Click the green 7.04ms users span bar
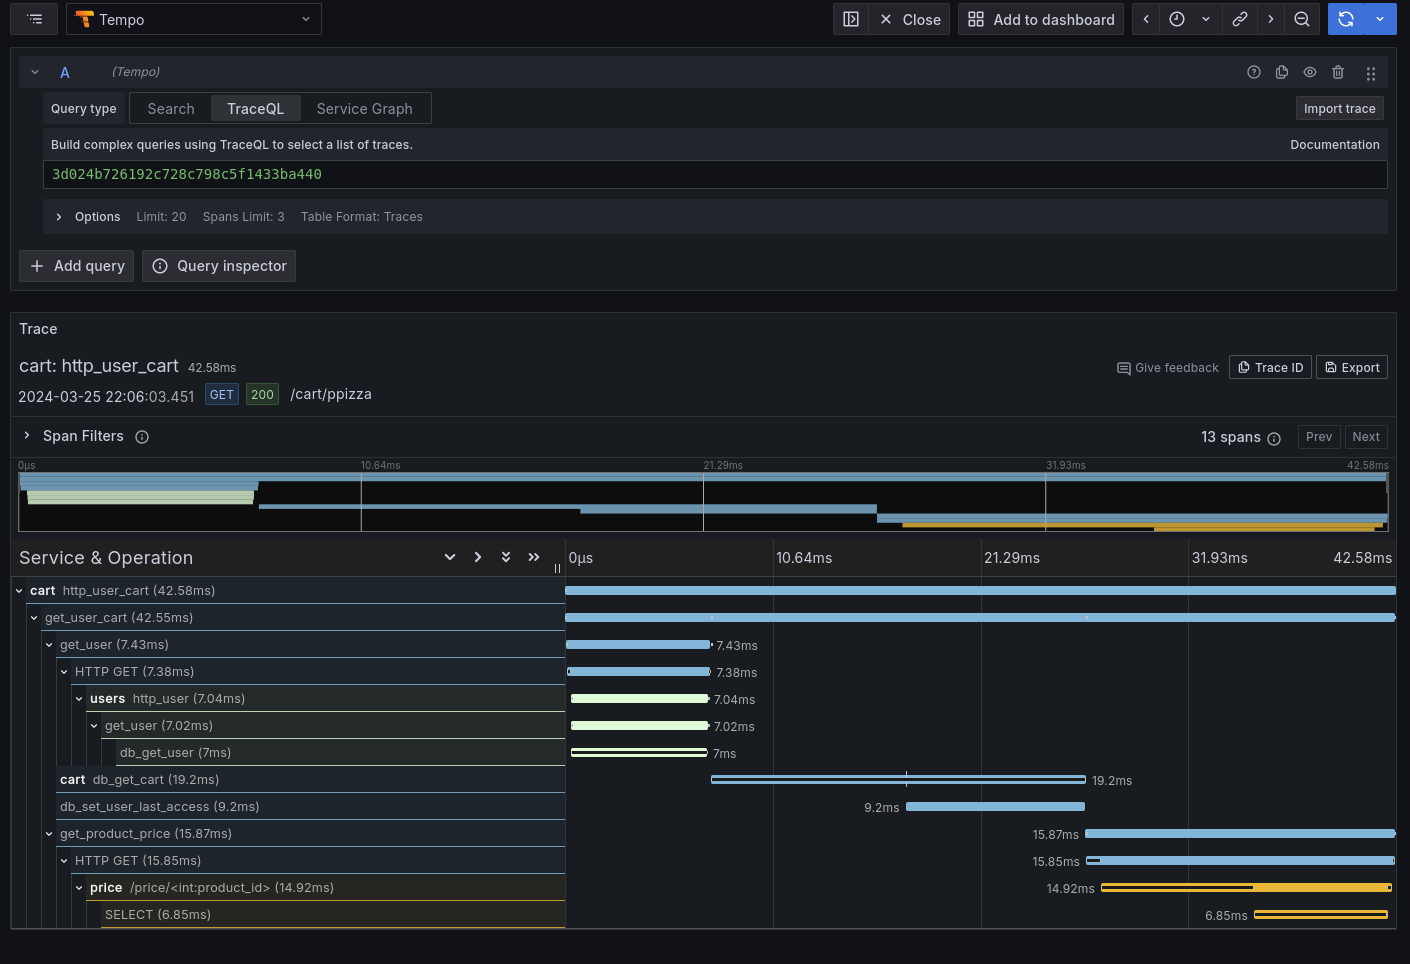 tap(640, 699)
